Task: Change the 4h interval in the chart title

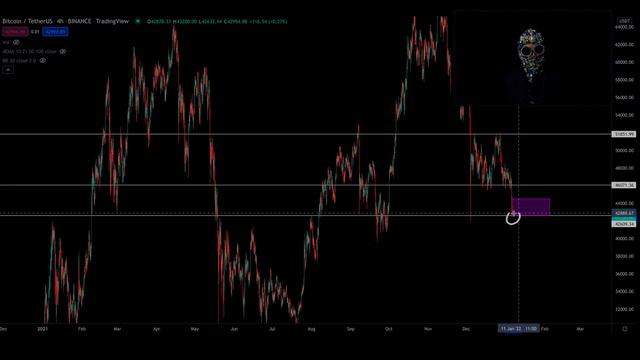Action: point(60,21)
